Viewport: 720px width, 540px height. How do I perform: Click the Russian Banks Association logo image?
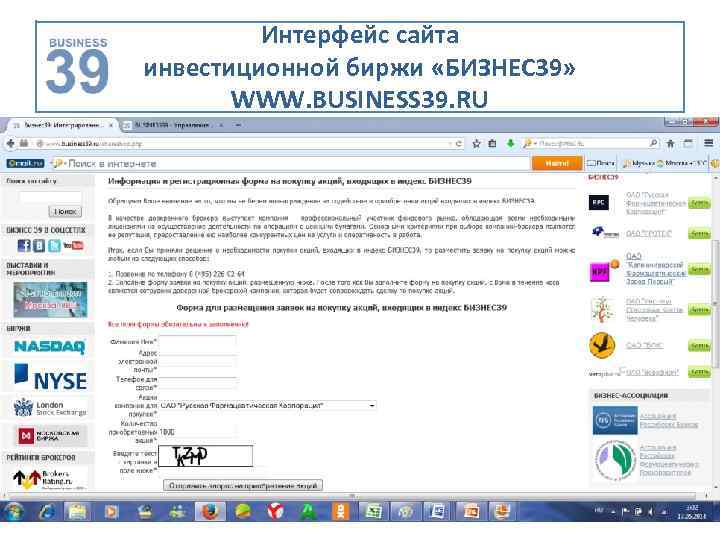tap(614, 420)
